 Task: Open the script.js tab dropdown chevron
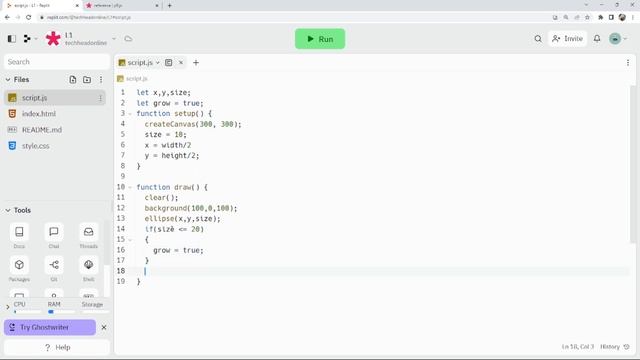point(158,62)
